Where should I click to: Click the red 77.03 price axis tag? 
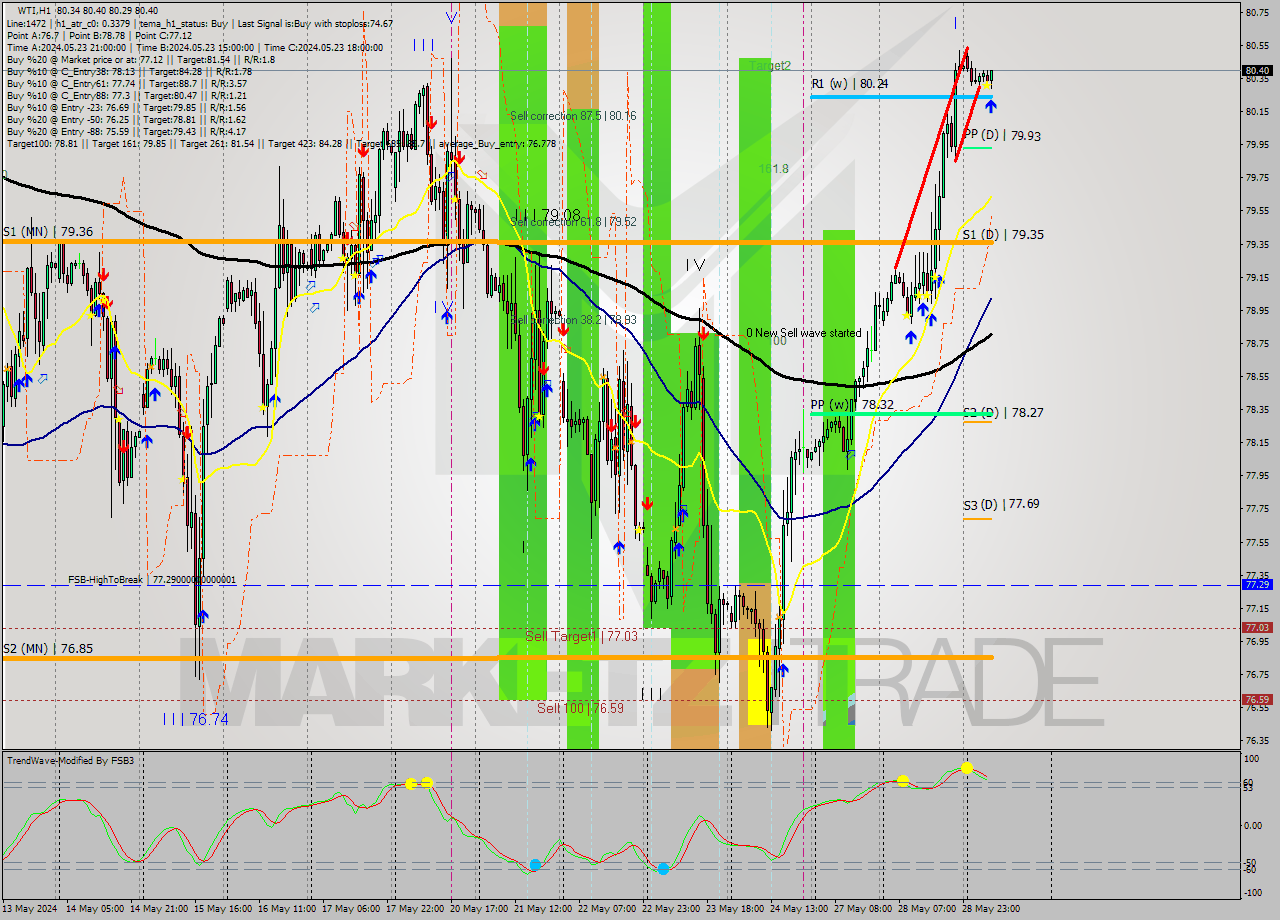1257,627
